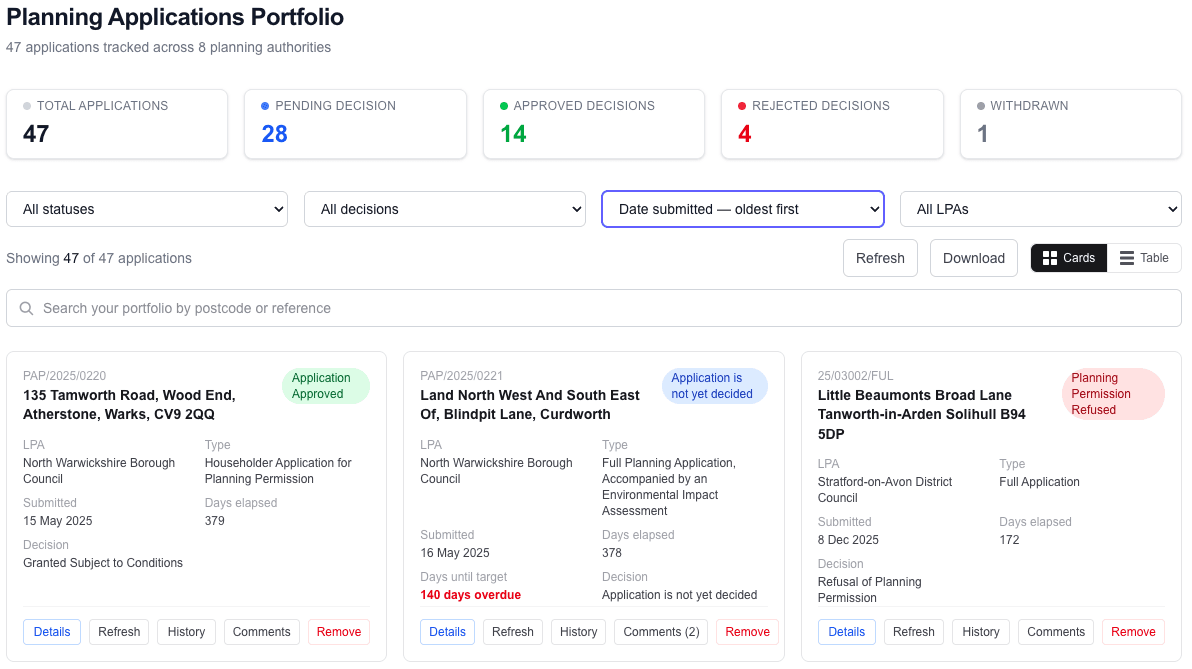The image size is (1192, 669).
Task: Open the All decisions dropdown
Action: [445, 209]
